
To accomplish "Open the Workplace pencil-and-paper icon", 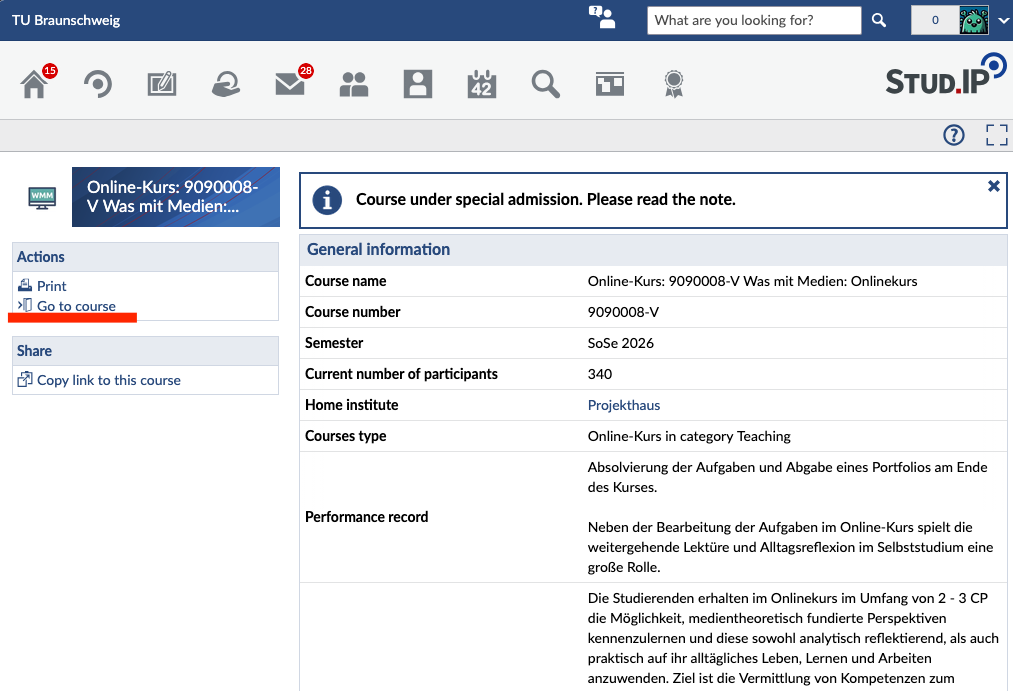I will click(x=162, y=84).
